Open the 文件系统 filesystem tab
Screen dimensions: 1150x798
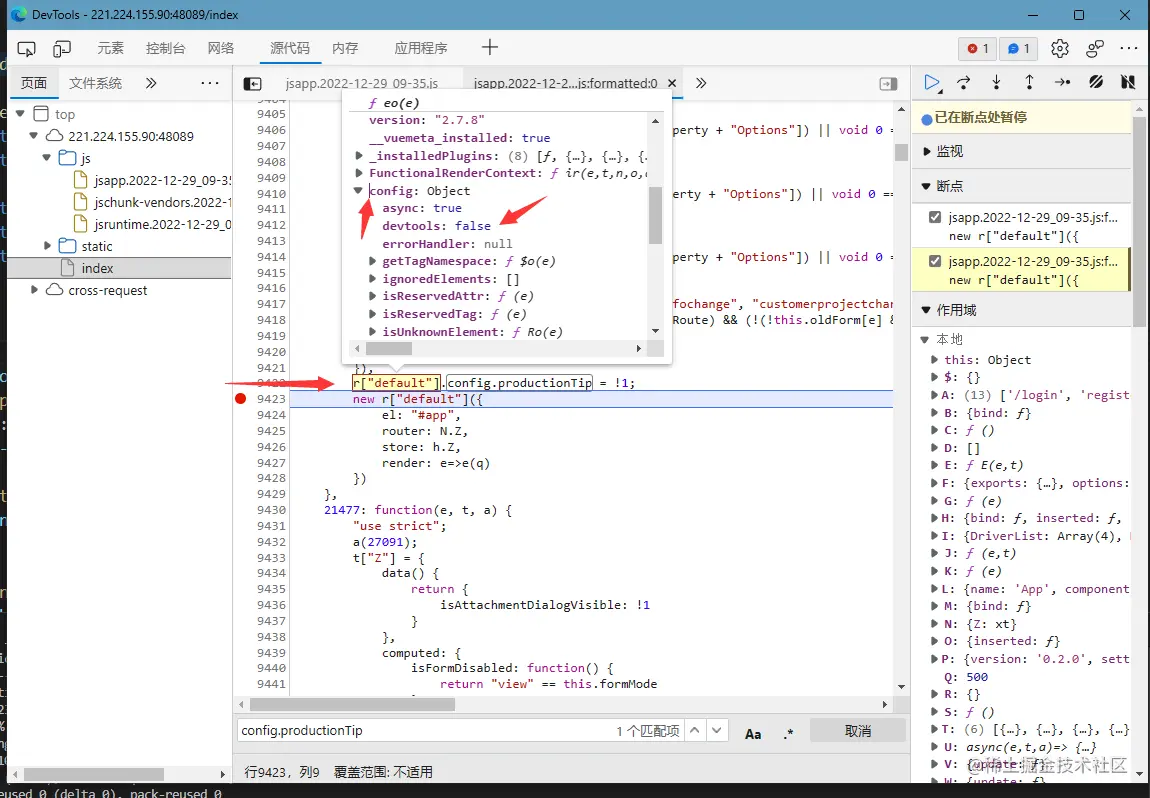pyautogui.click(x=95, y=83)
